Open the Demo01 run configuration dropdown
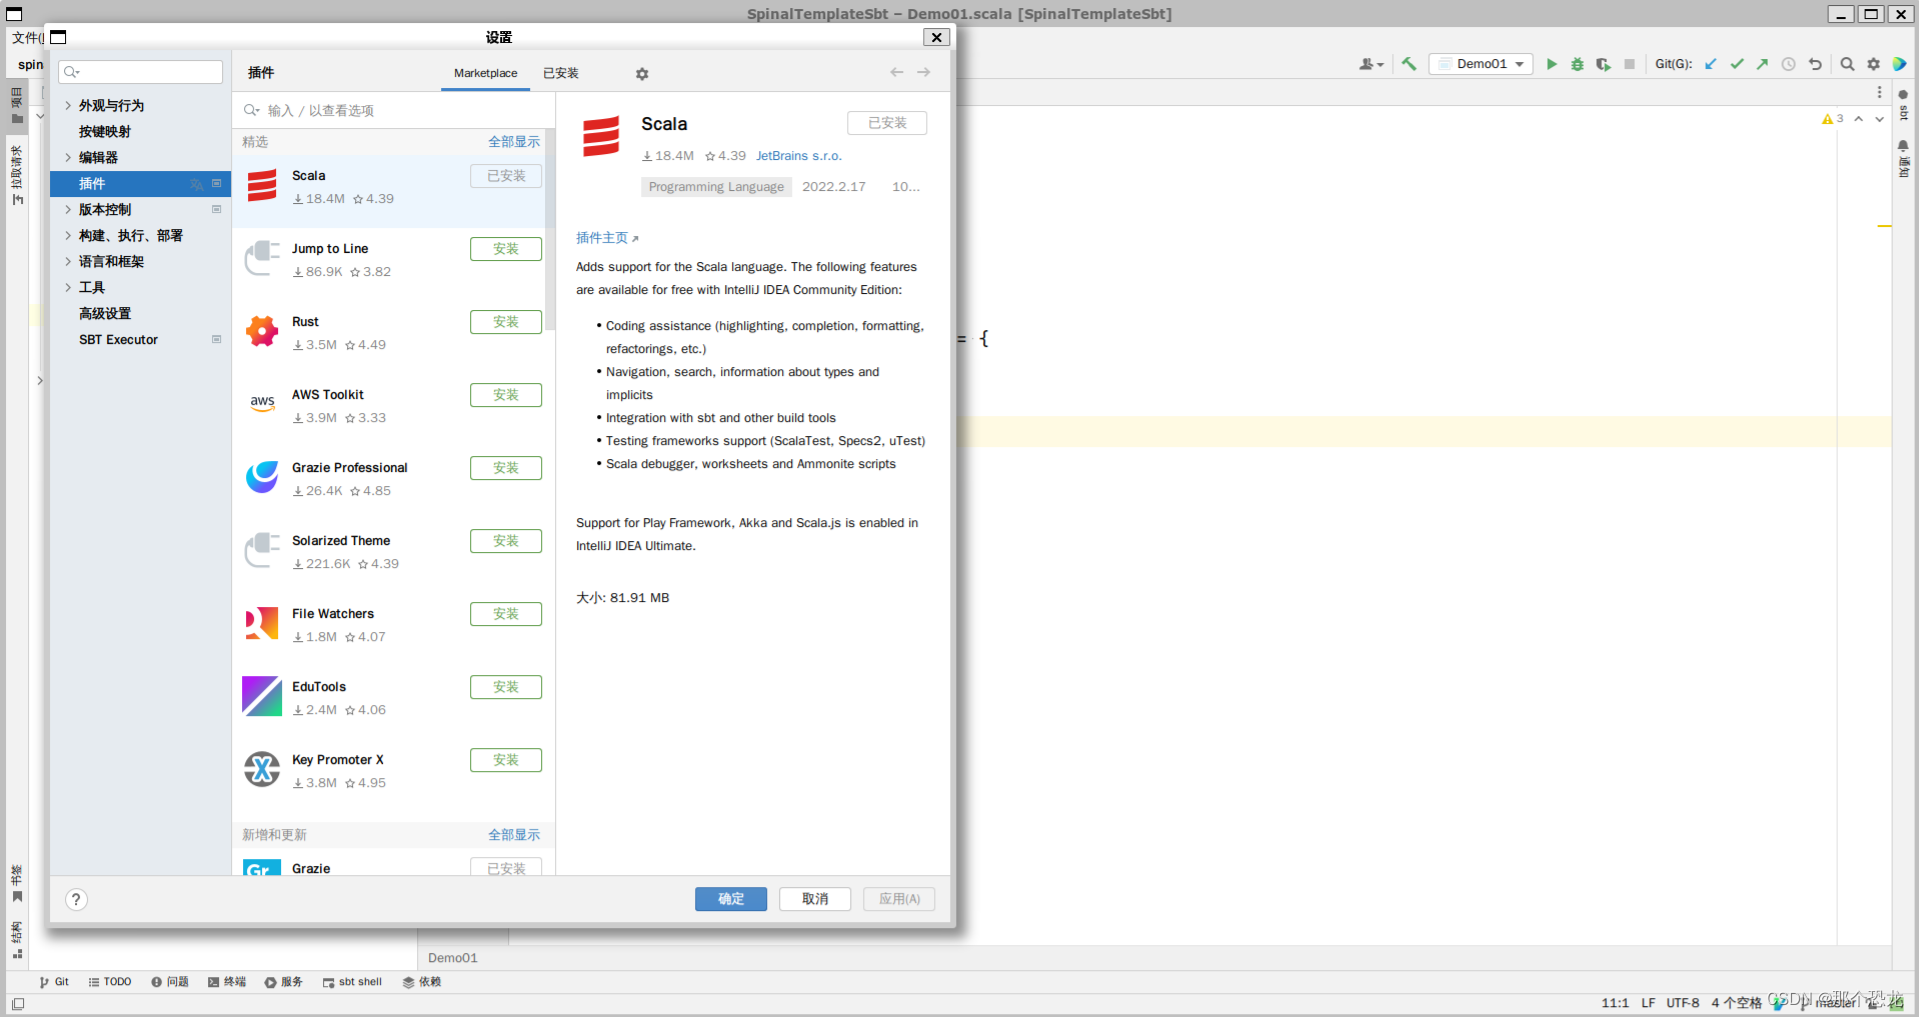1919x1017 pixels. (1481, 64)
